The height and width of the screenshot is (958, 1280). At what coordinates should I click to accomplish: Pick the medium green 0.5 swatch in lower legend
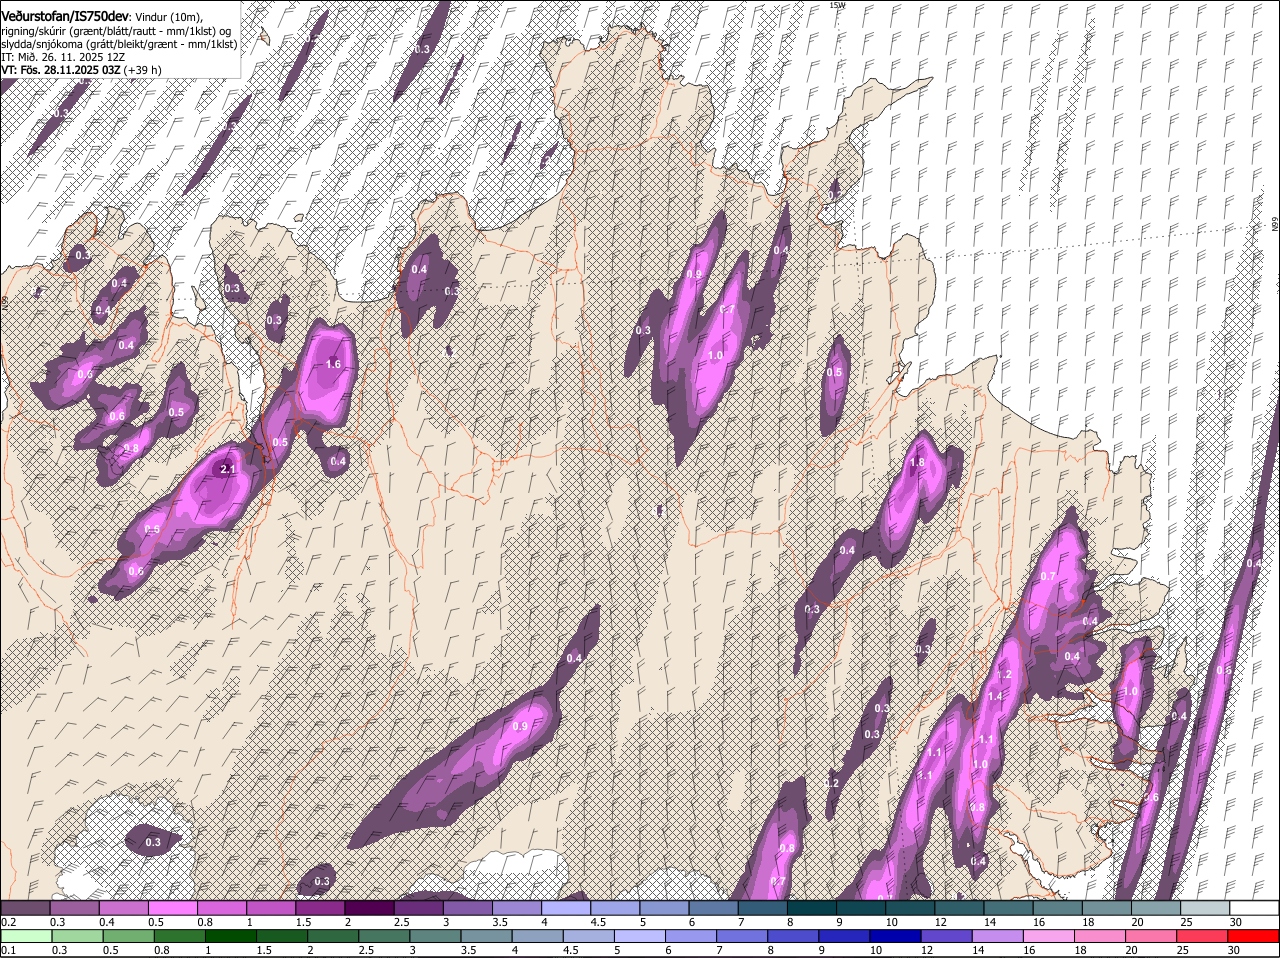pyautogui.click(x=129, y=936)
